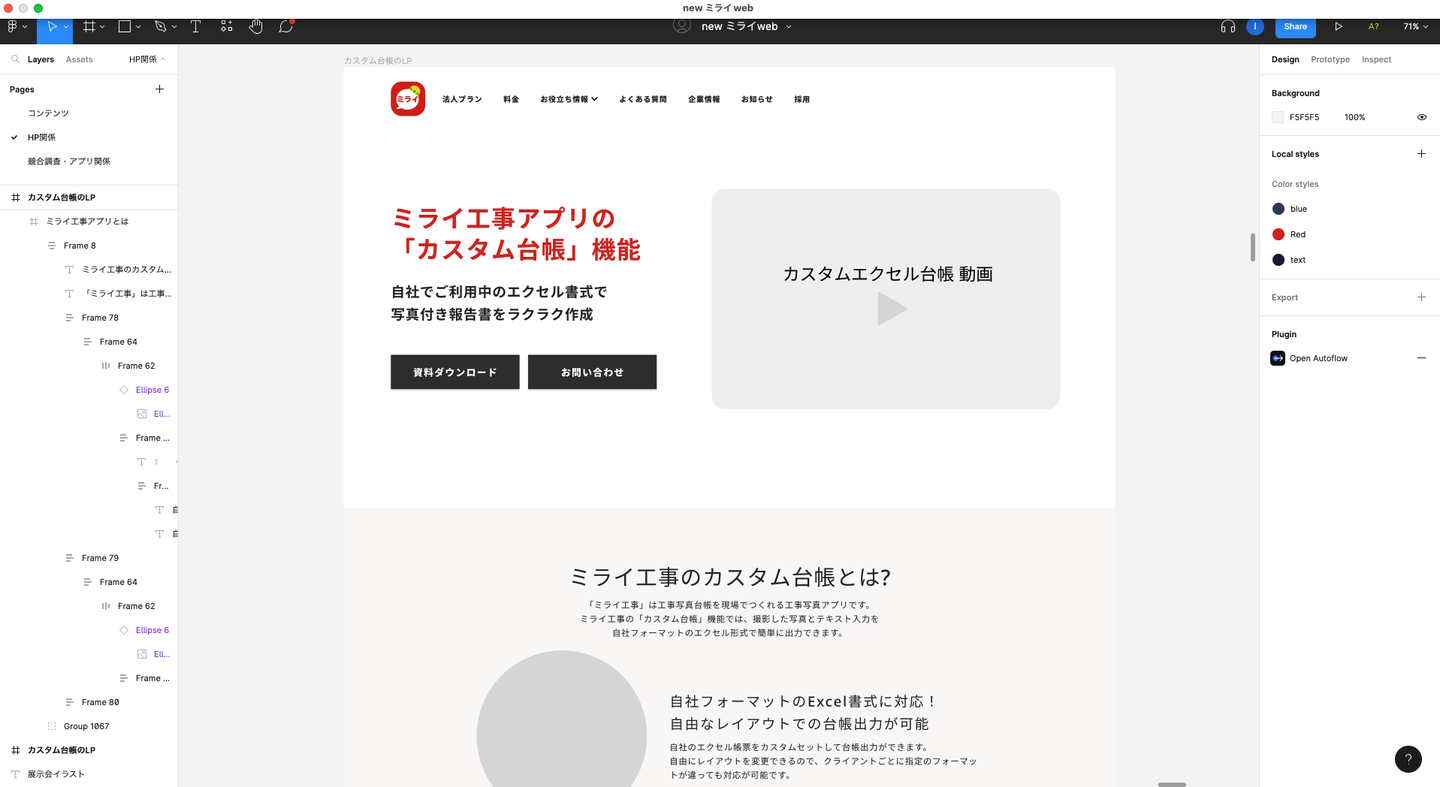Toggle background fill visibility eye
This screenshot has width=1440, height=787.
pyautogui.click(x=1421, y=117)
